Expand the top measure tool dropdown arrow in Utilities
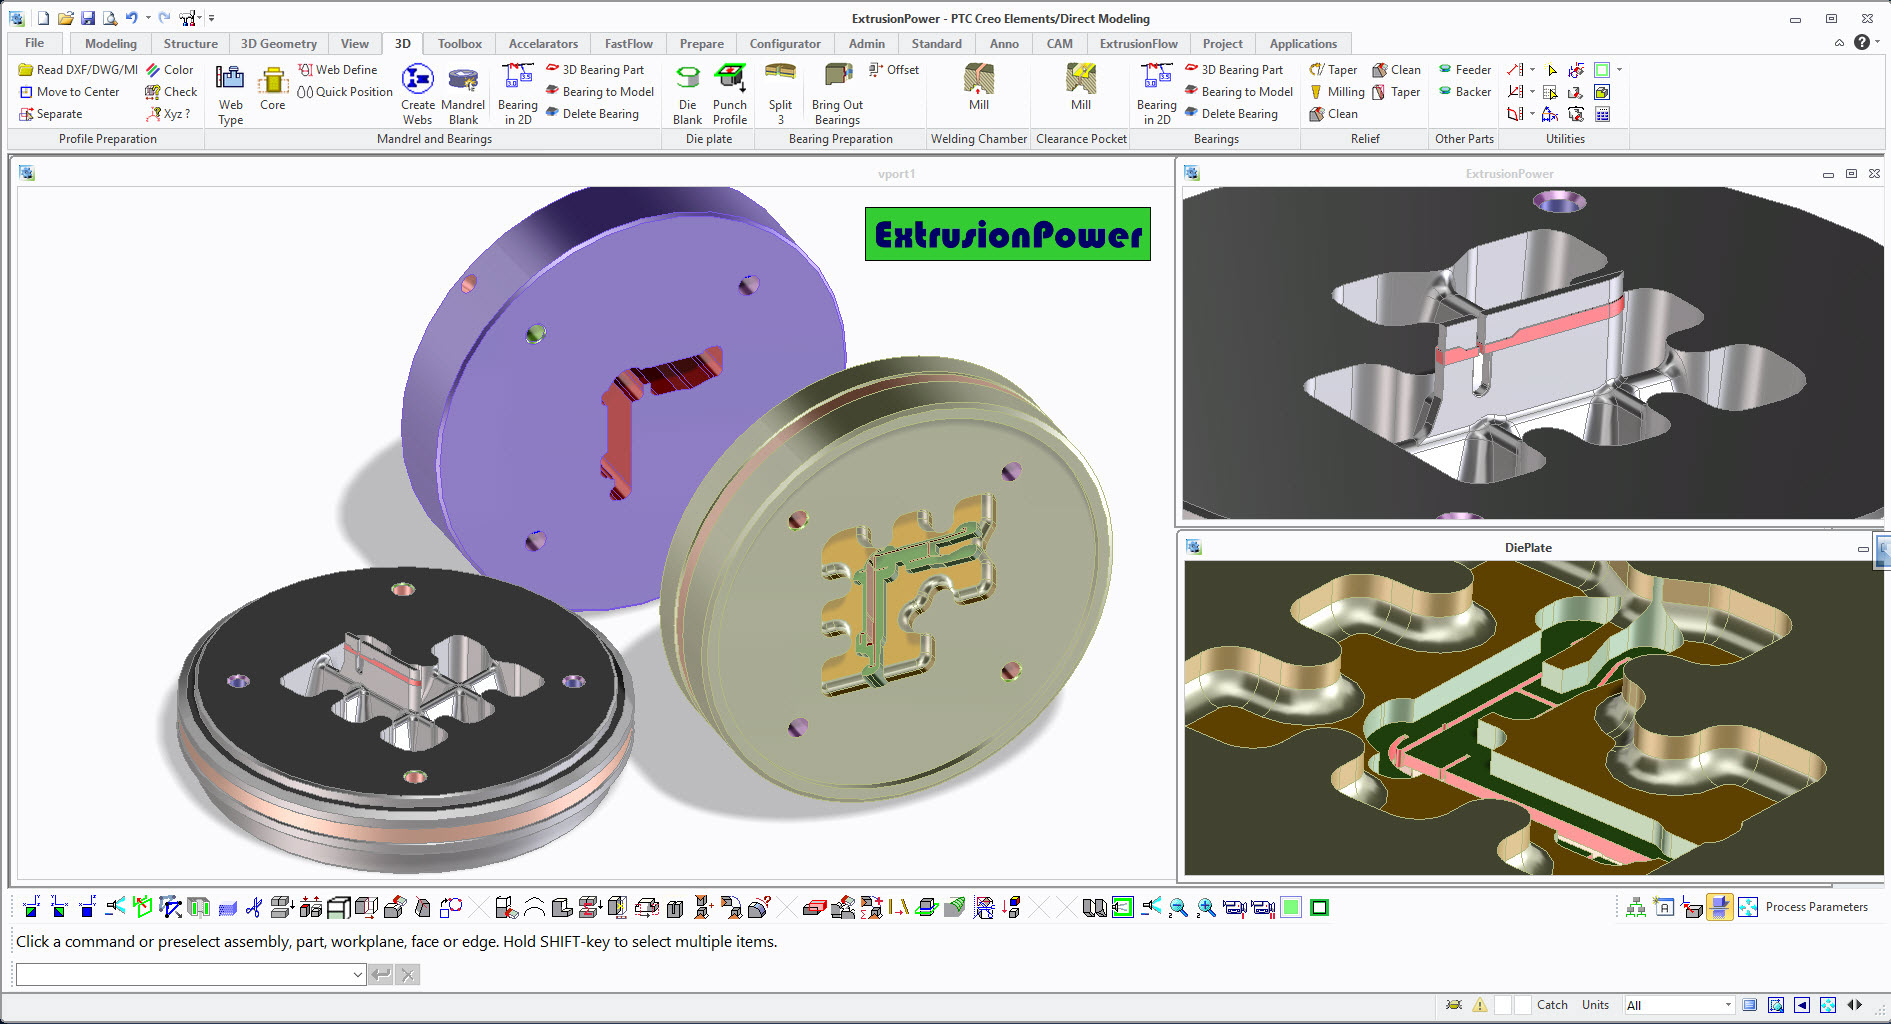 point(1532,70)
